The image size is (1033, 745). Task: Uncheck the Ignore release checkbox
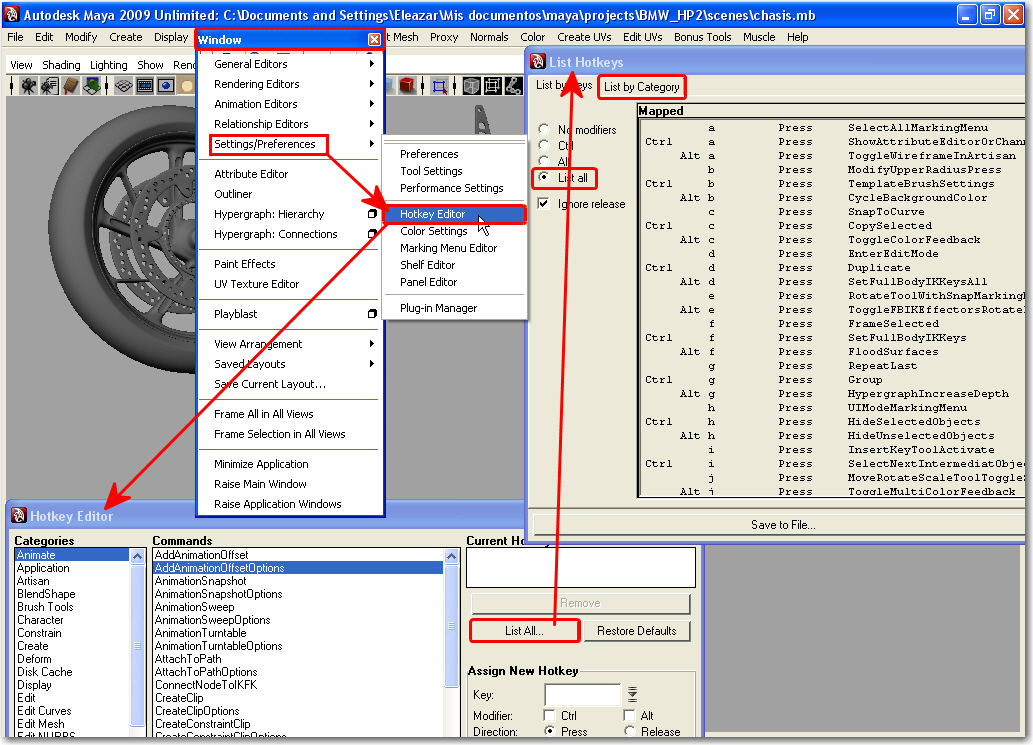click(x=544, y=204)
